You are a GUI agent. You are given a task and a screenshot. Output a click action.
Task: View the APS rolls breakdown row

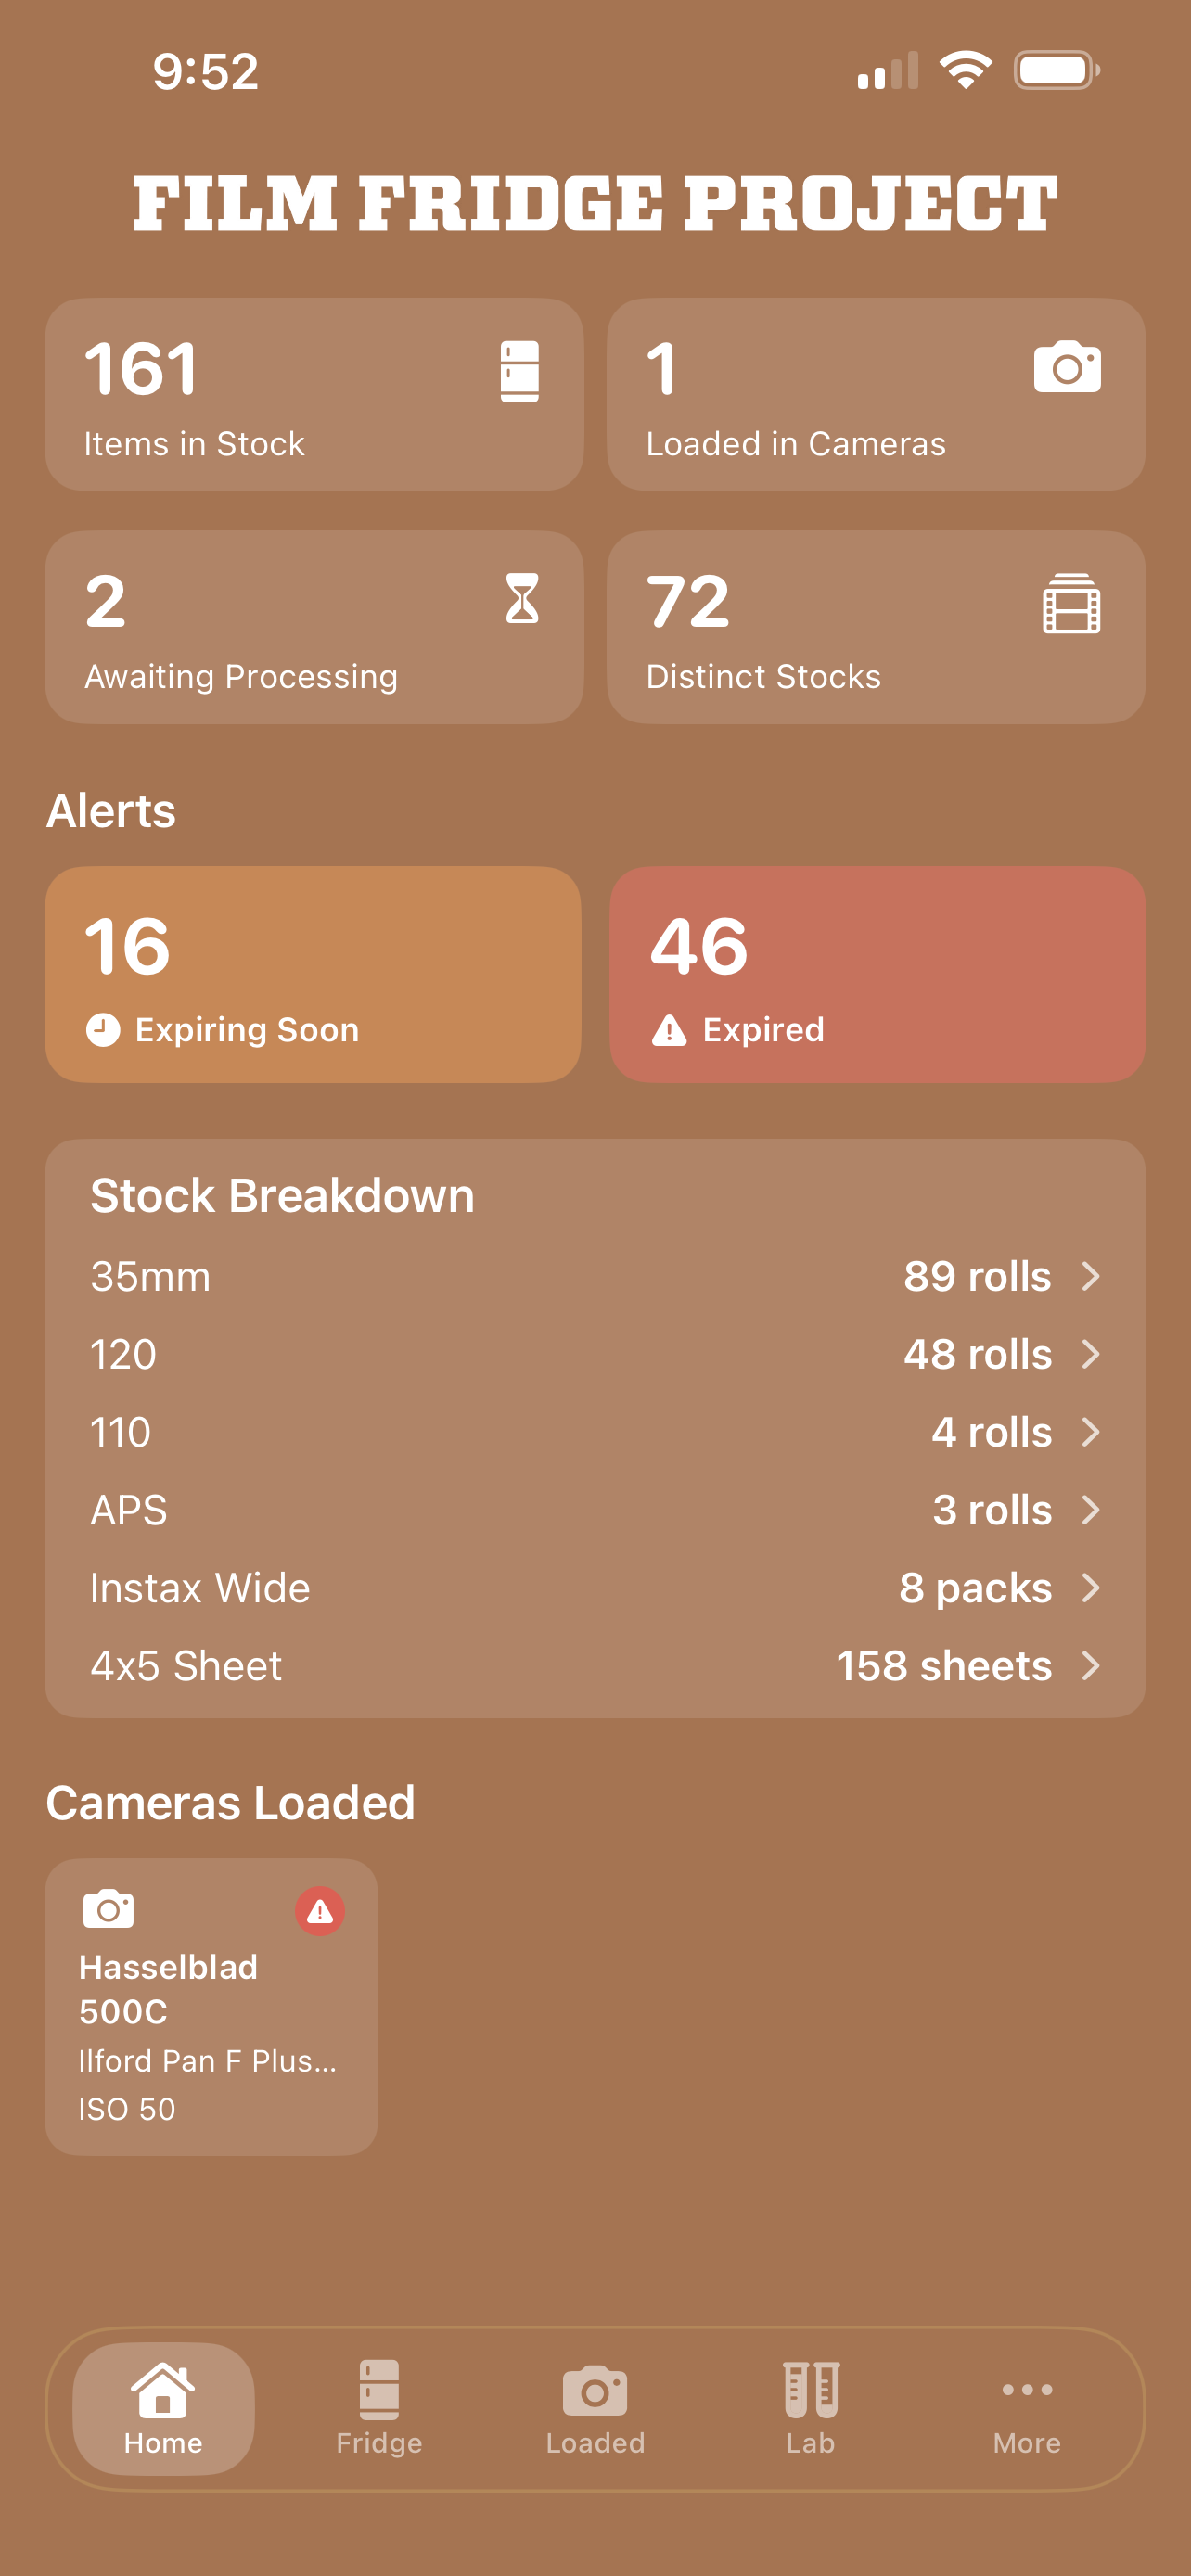coord(595,1510)
